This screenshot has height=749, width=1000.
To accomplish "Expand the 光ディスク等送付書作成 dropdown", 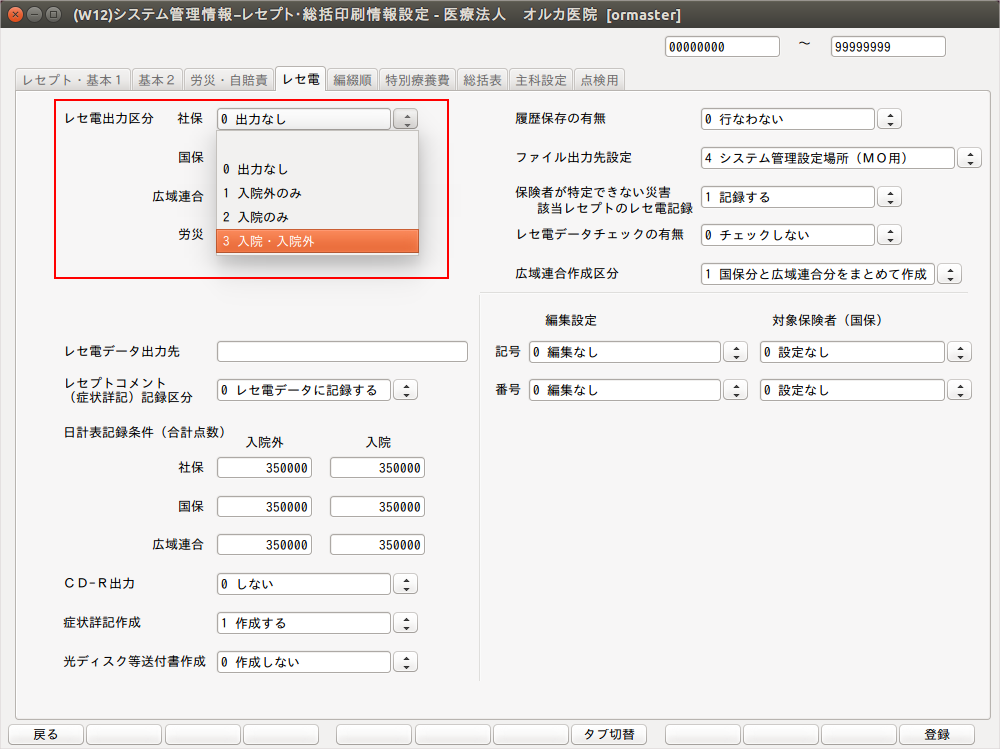I will [406, 662].
